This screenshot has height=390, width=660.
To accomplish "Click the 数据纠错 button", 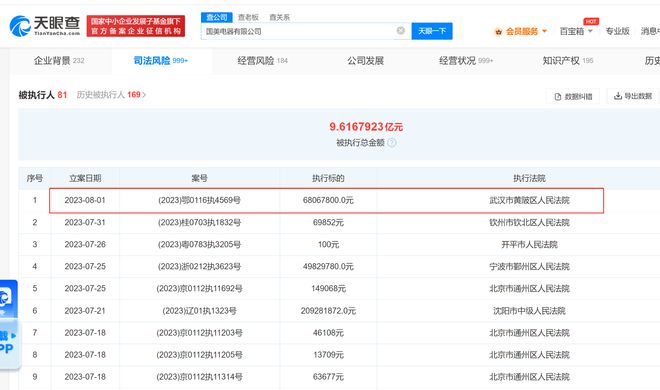I will click(573, 96).
